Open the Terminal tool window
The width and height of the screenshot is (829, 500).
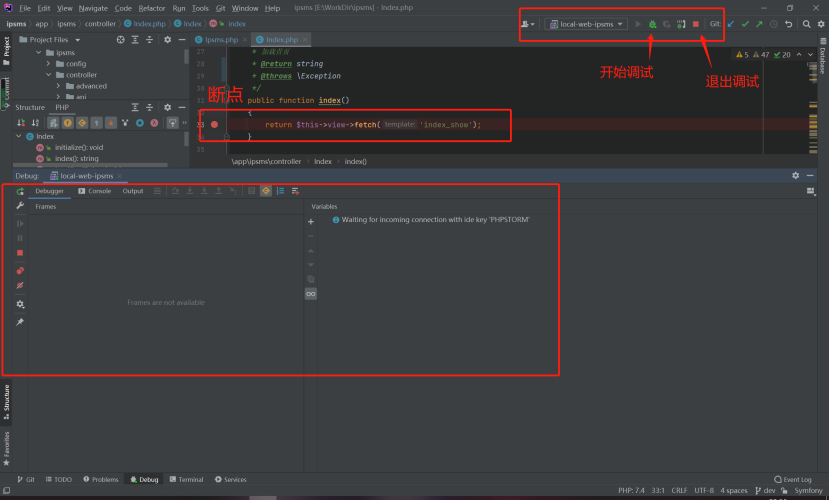186,479
